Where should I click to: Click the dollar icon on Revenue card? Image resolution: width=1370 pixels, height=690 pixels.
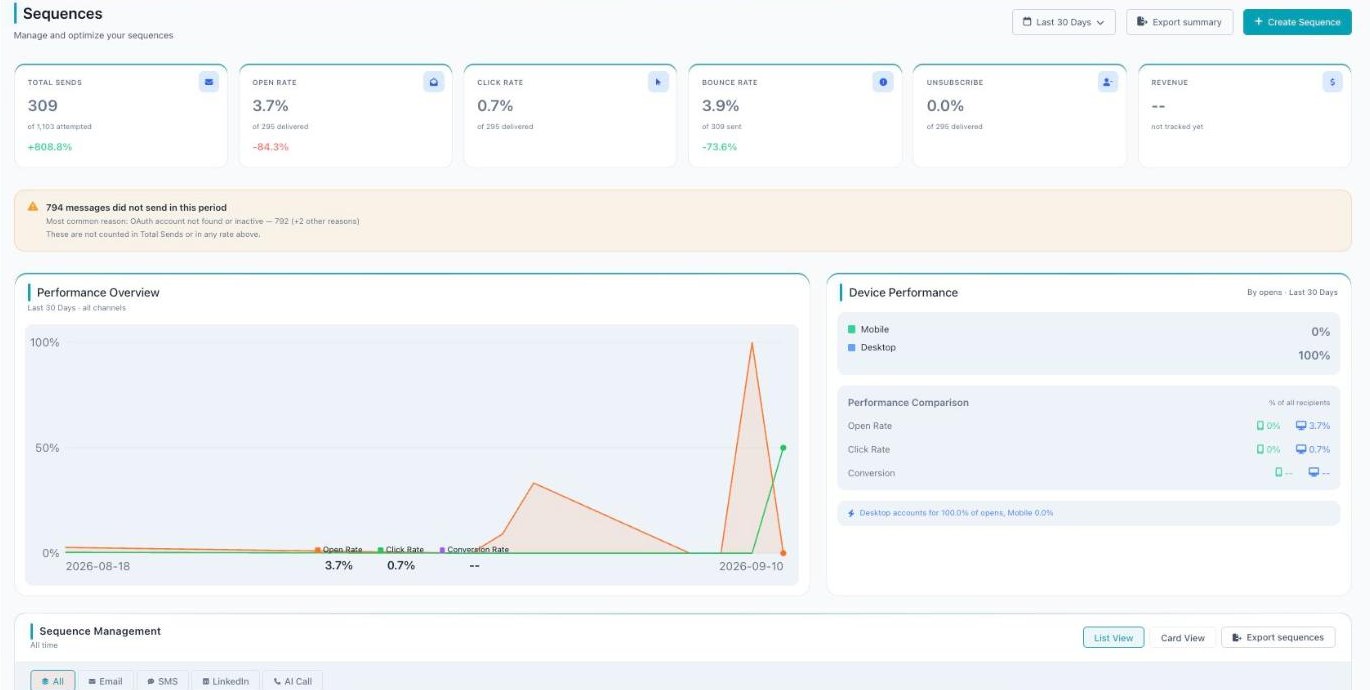coord(1332,82)
